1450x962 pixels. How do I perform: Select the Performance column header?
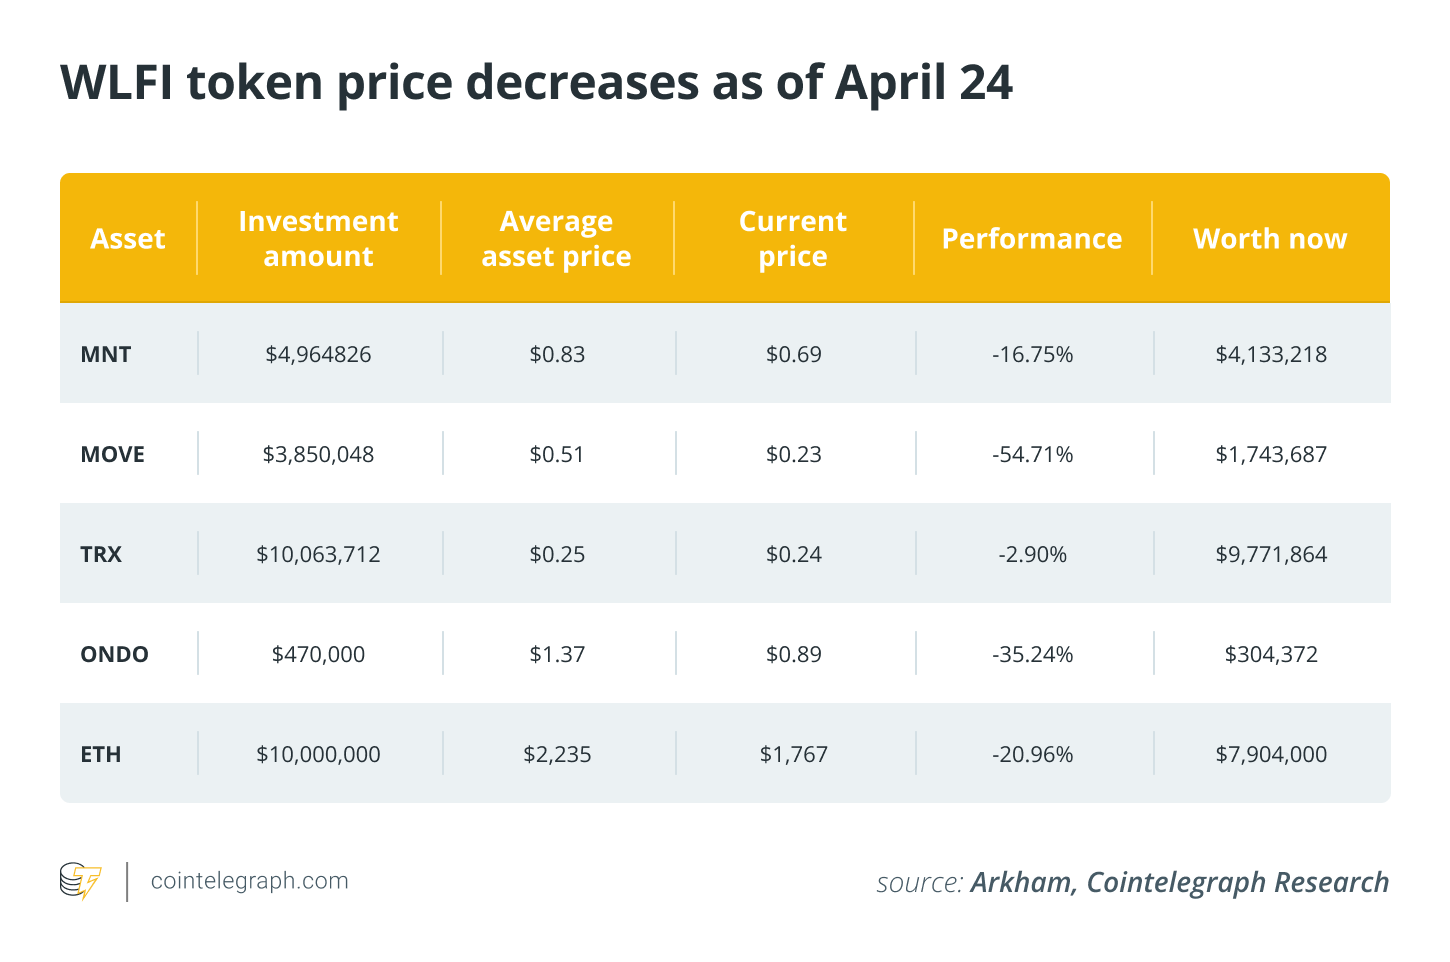coord(1032,239)
